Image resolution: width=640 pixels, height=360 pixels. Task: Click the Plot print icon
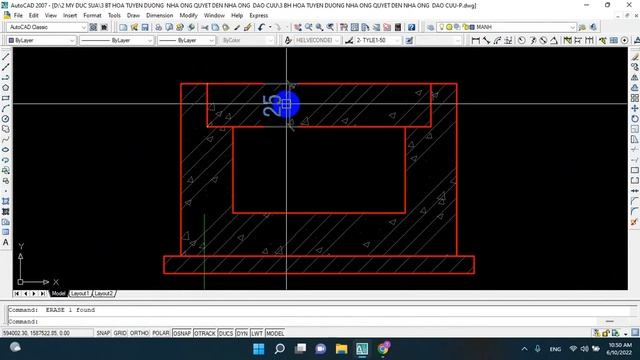coord(158,27)
